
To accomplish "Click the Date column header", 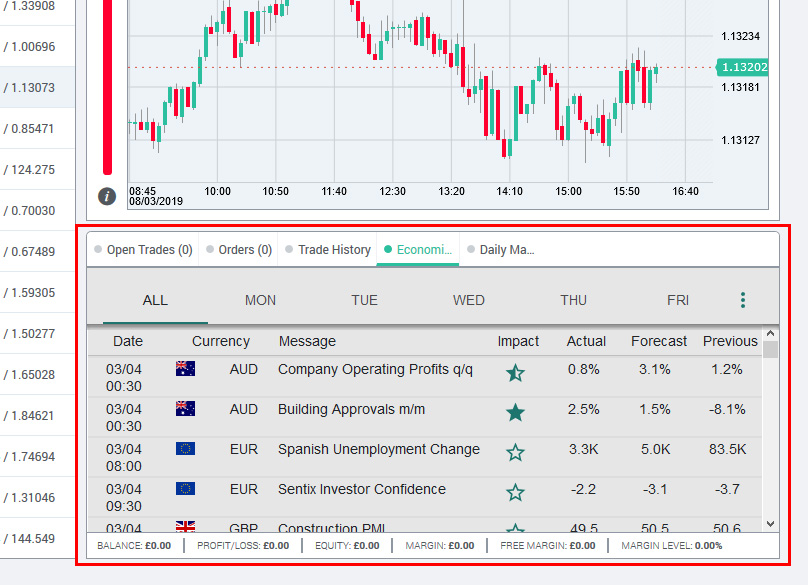I will pos(128,341).
